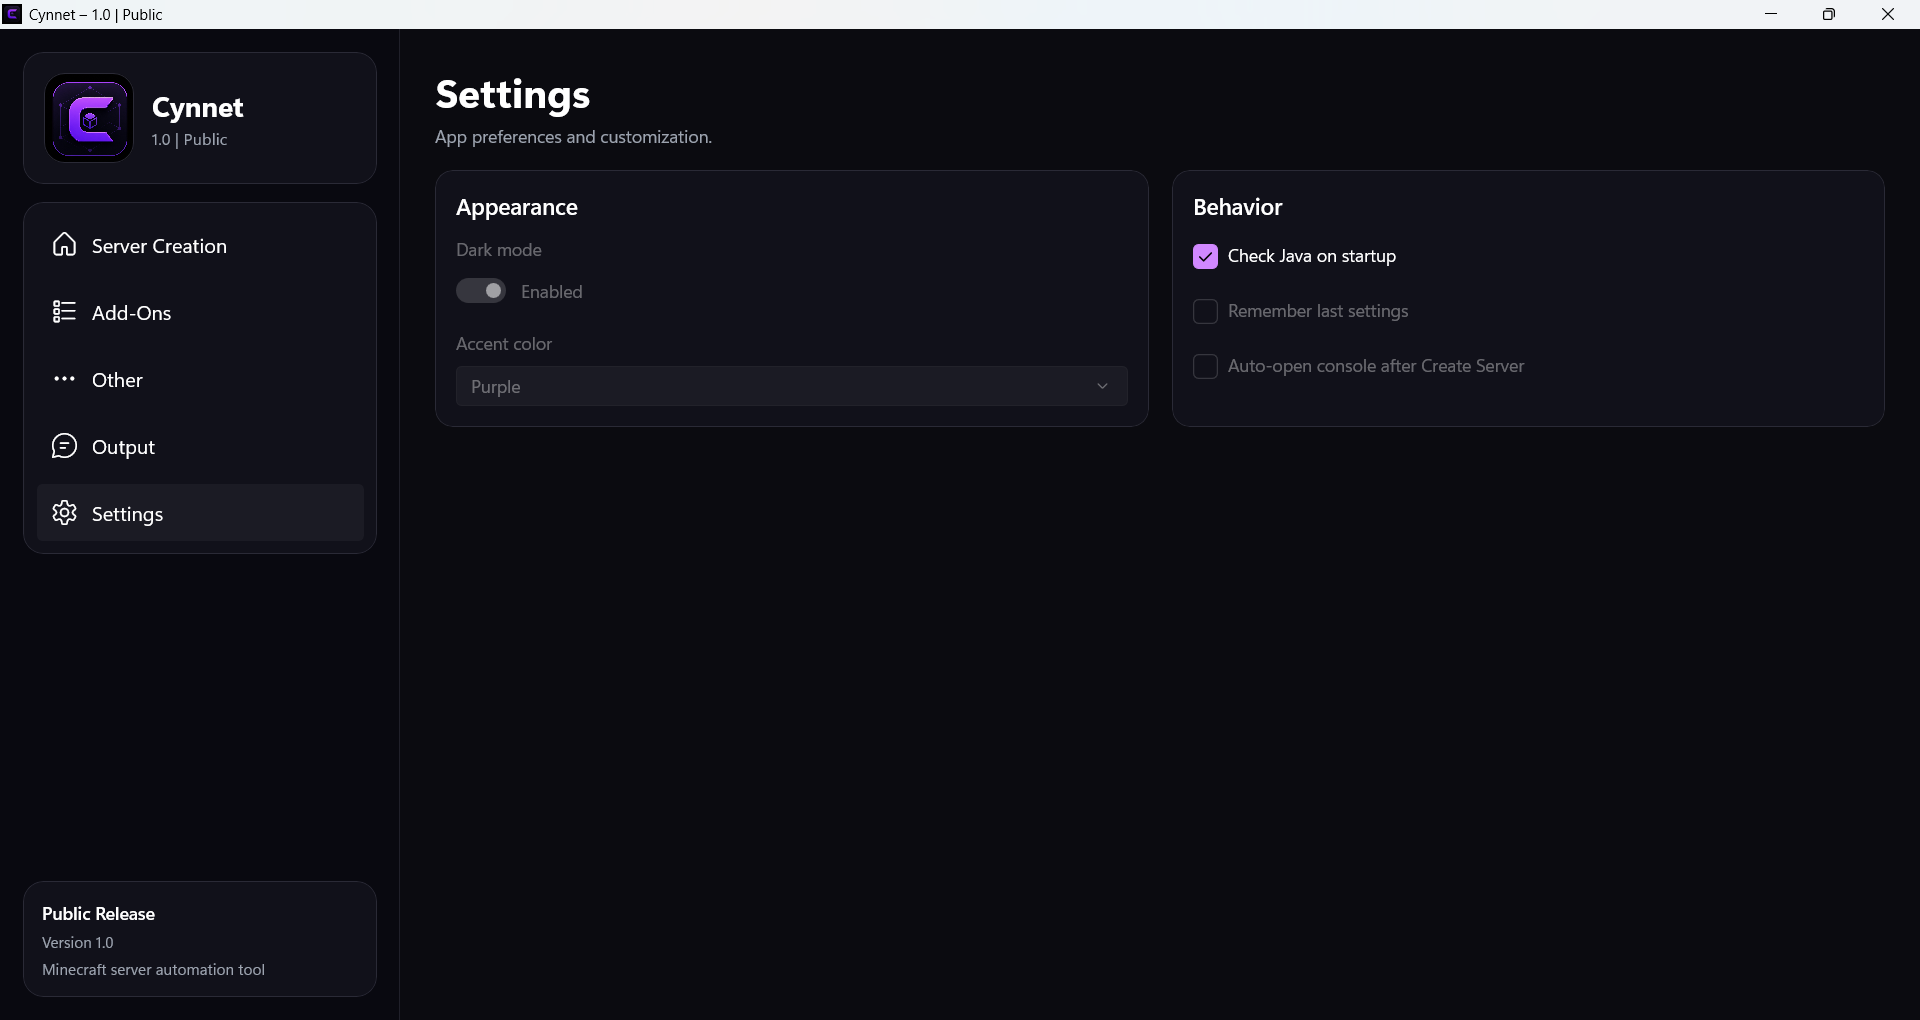
Task: Go to the Add-Ons section
Action: 200,313
